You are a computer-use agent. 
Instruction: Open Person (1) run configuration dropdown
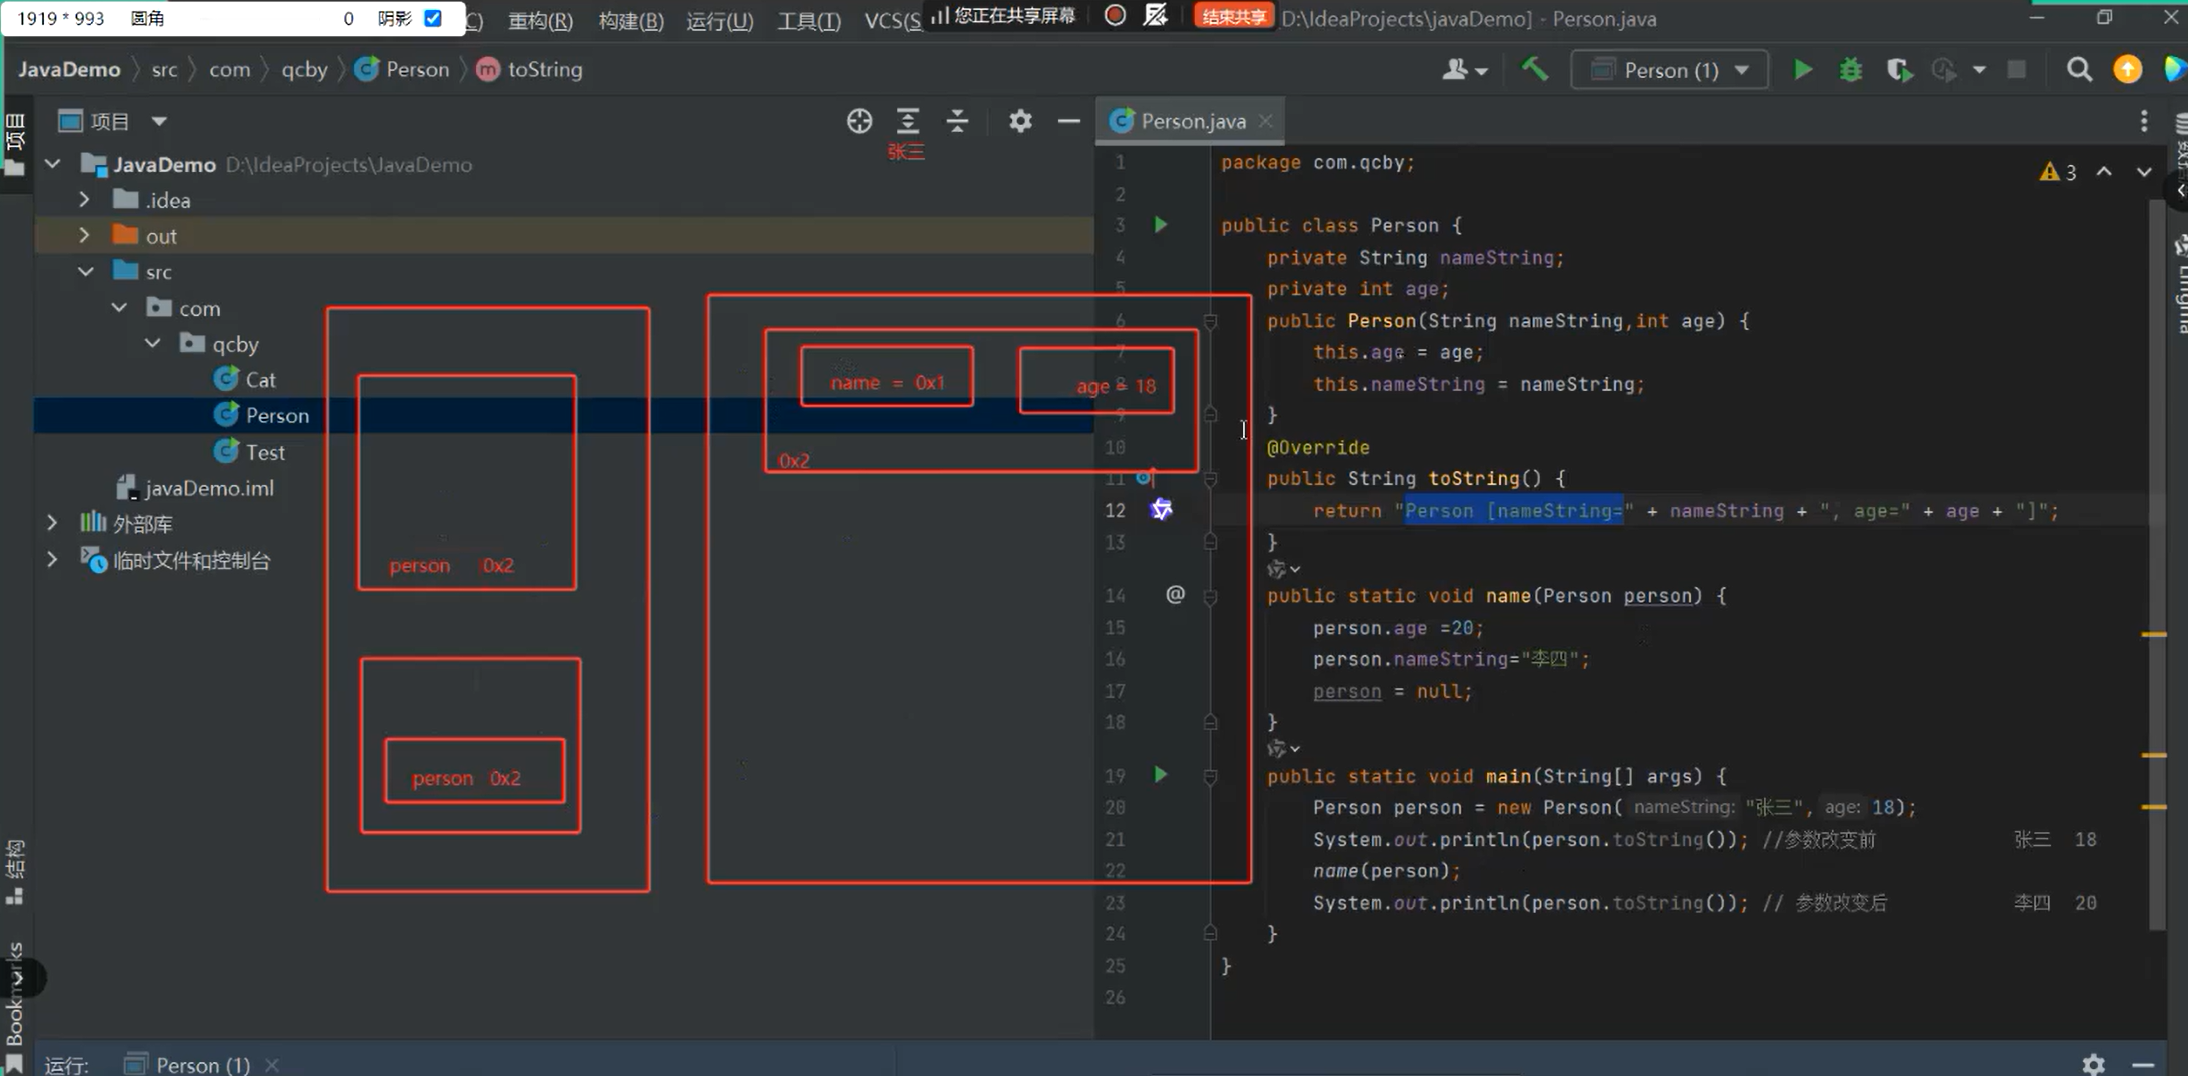(x=1669, y=70)
